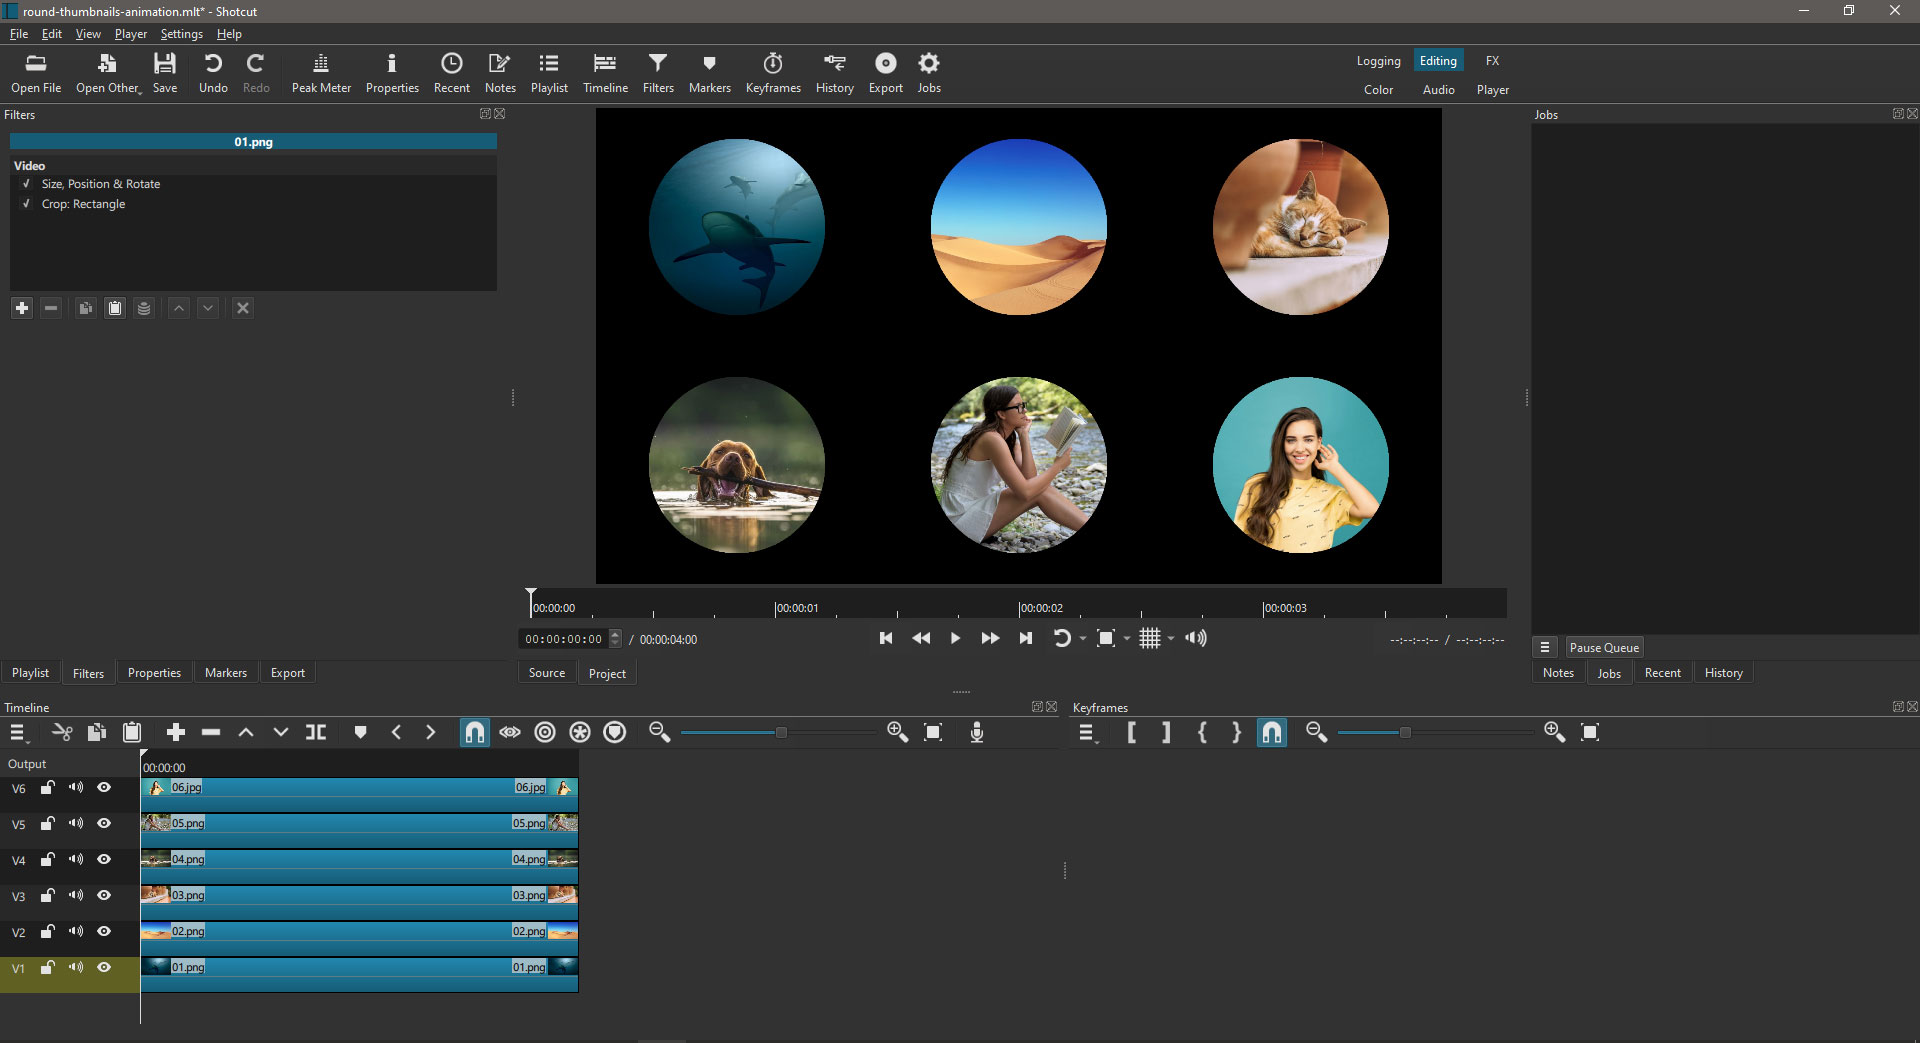This screenshot has height=1043, width=1920.
Task: Switch to the Color layout
Action: (x=1378, y=90)
